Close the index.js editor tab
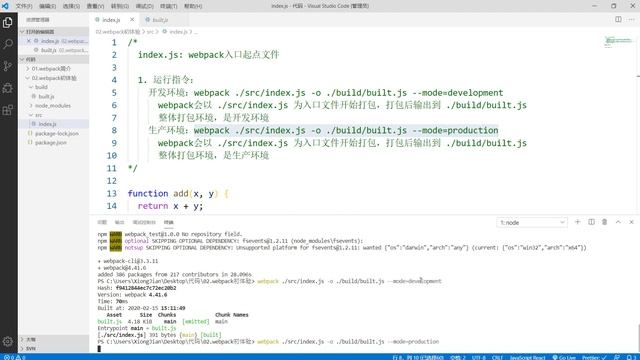 [132, 20]
